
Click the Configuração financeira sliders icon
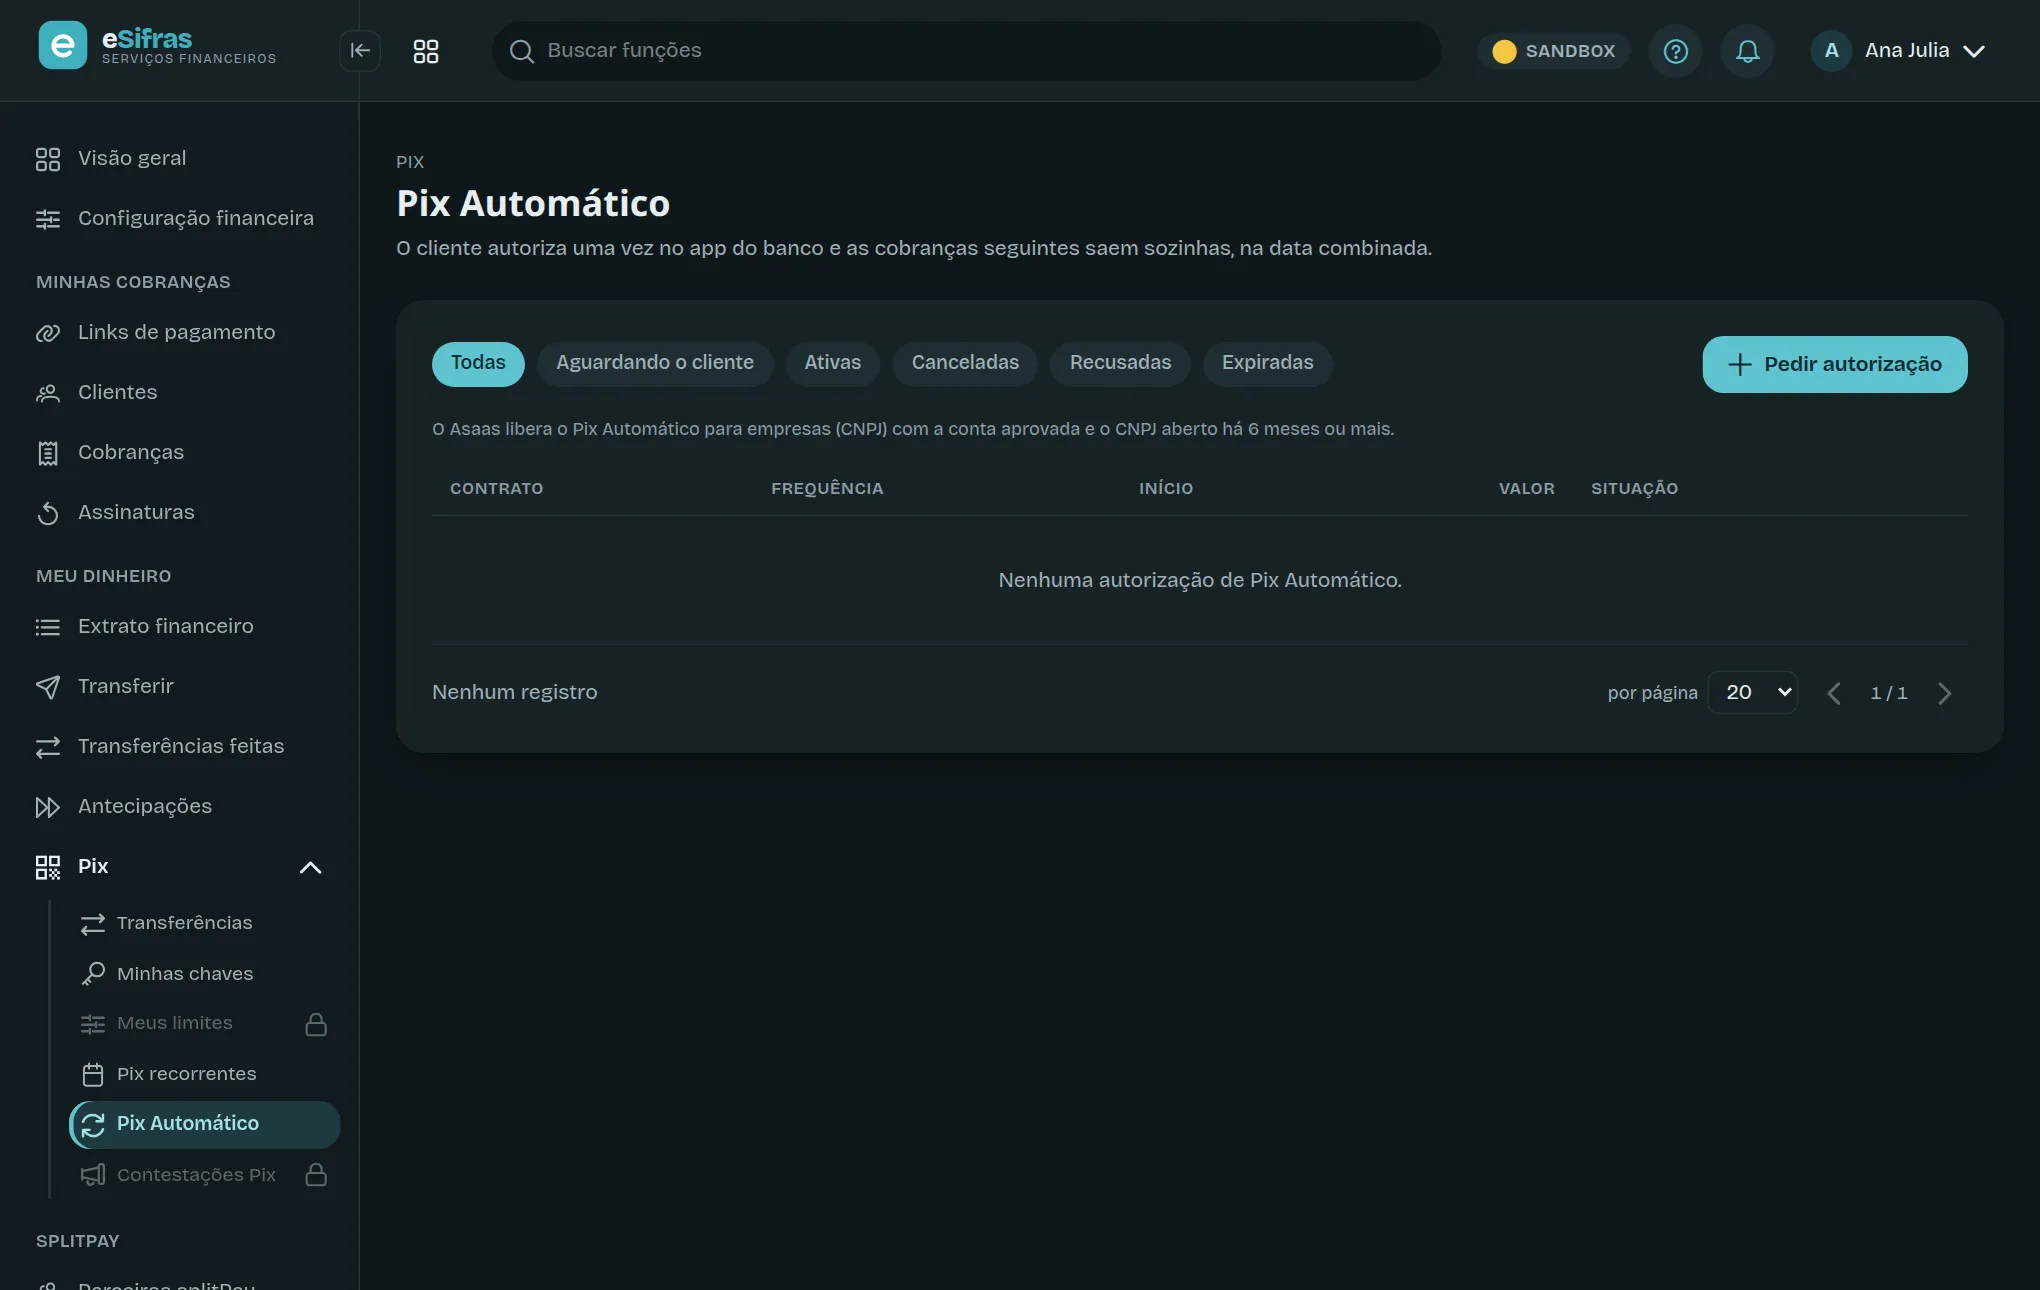pos(48,219)
